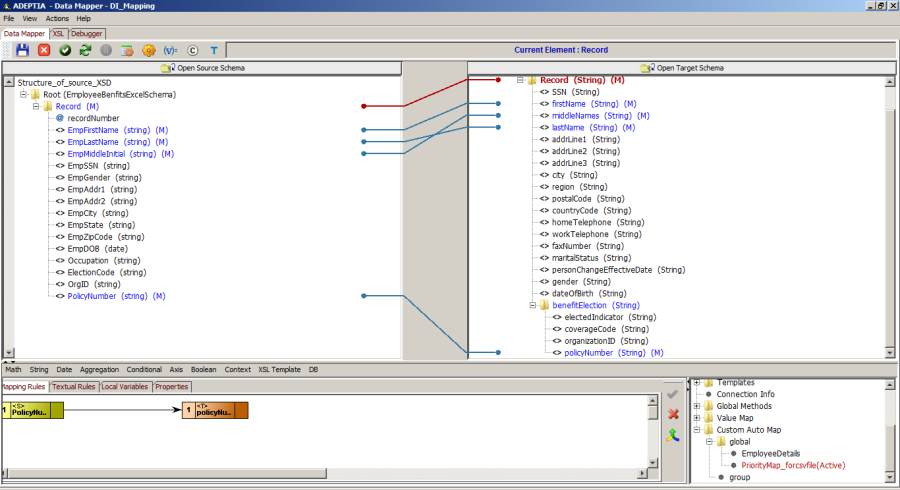Click the source PolicyNu.. yellow node
The height and width of the screenshot is (490, 900).
(x=33, y=410)
